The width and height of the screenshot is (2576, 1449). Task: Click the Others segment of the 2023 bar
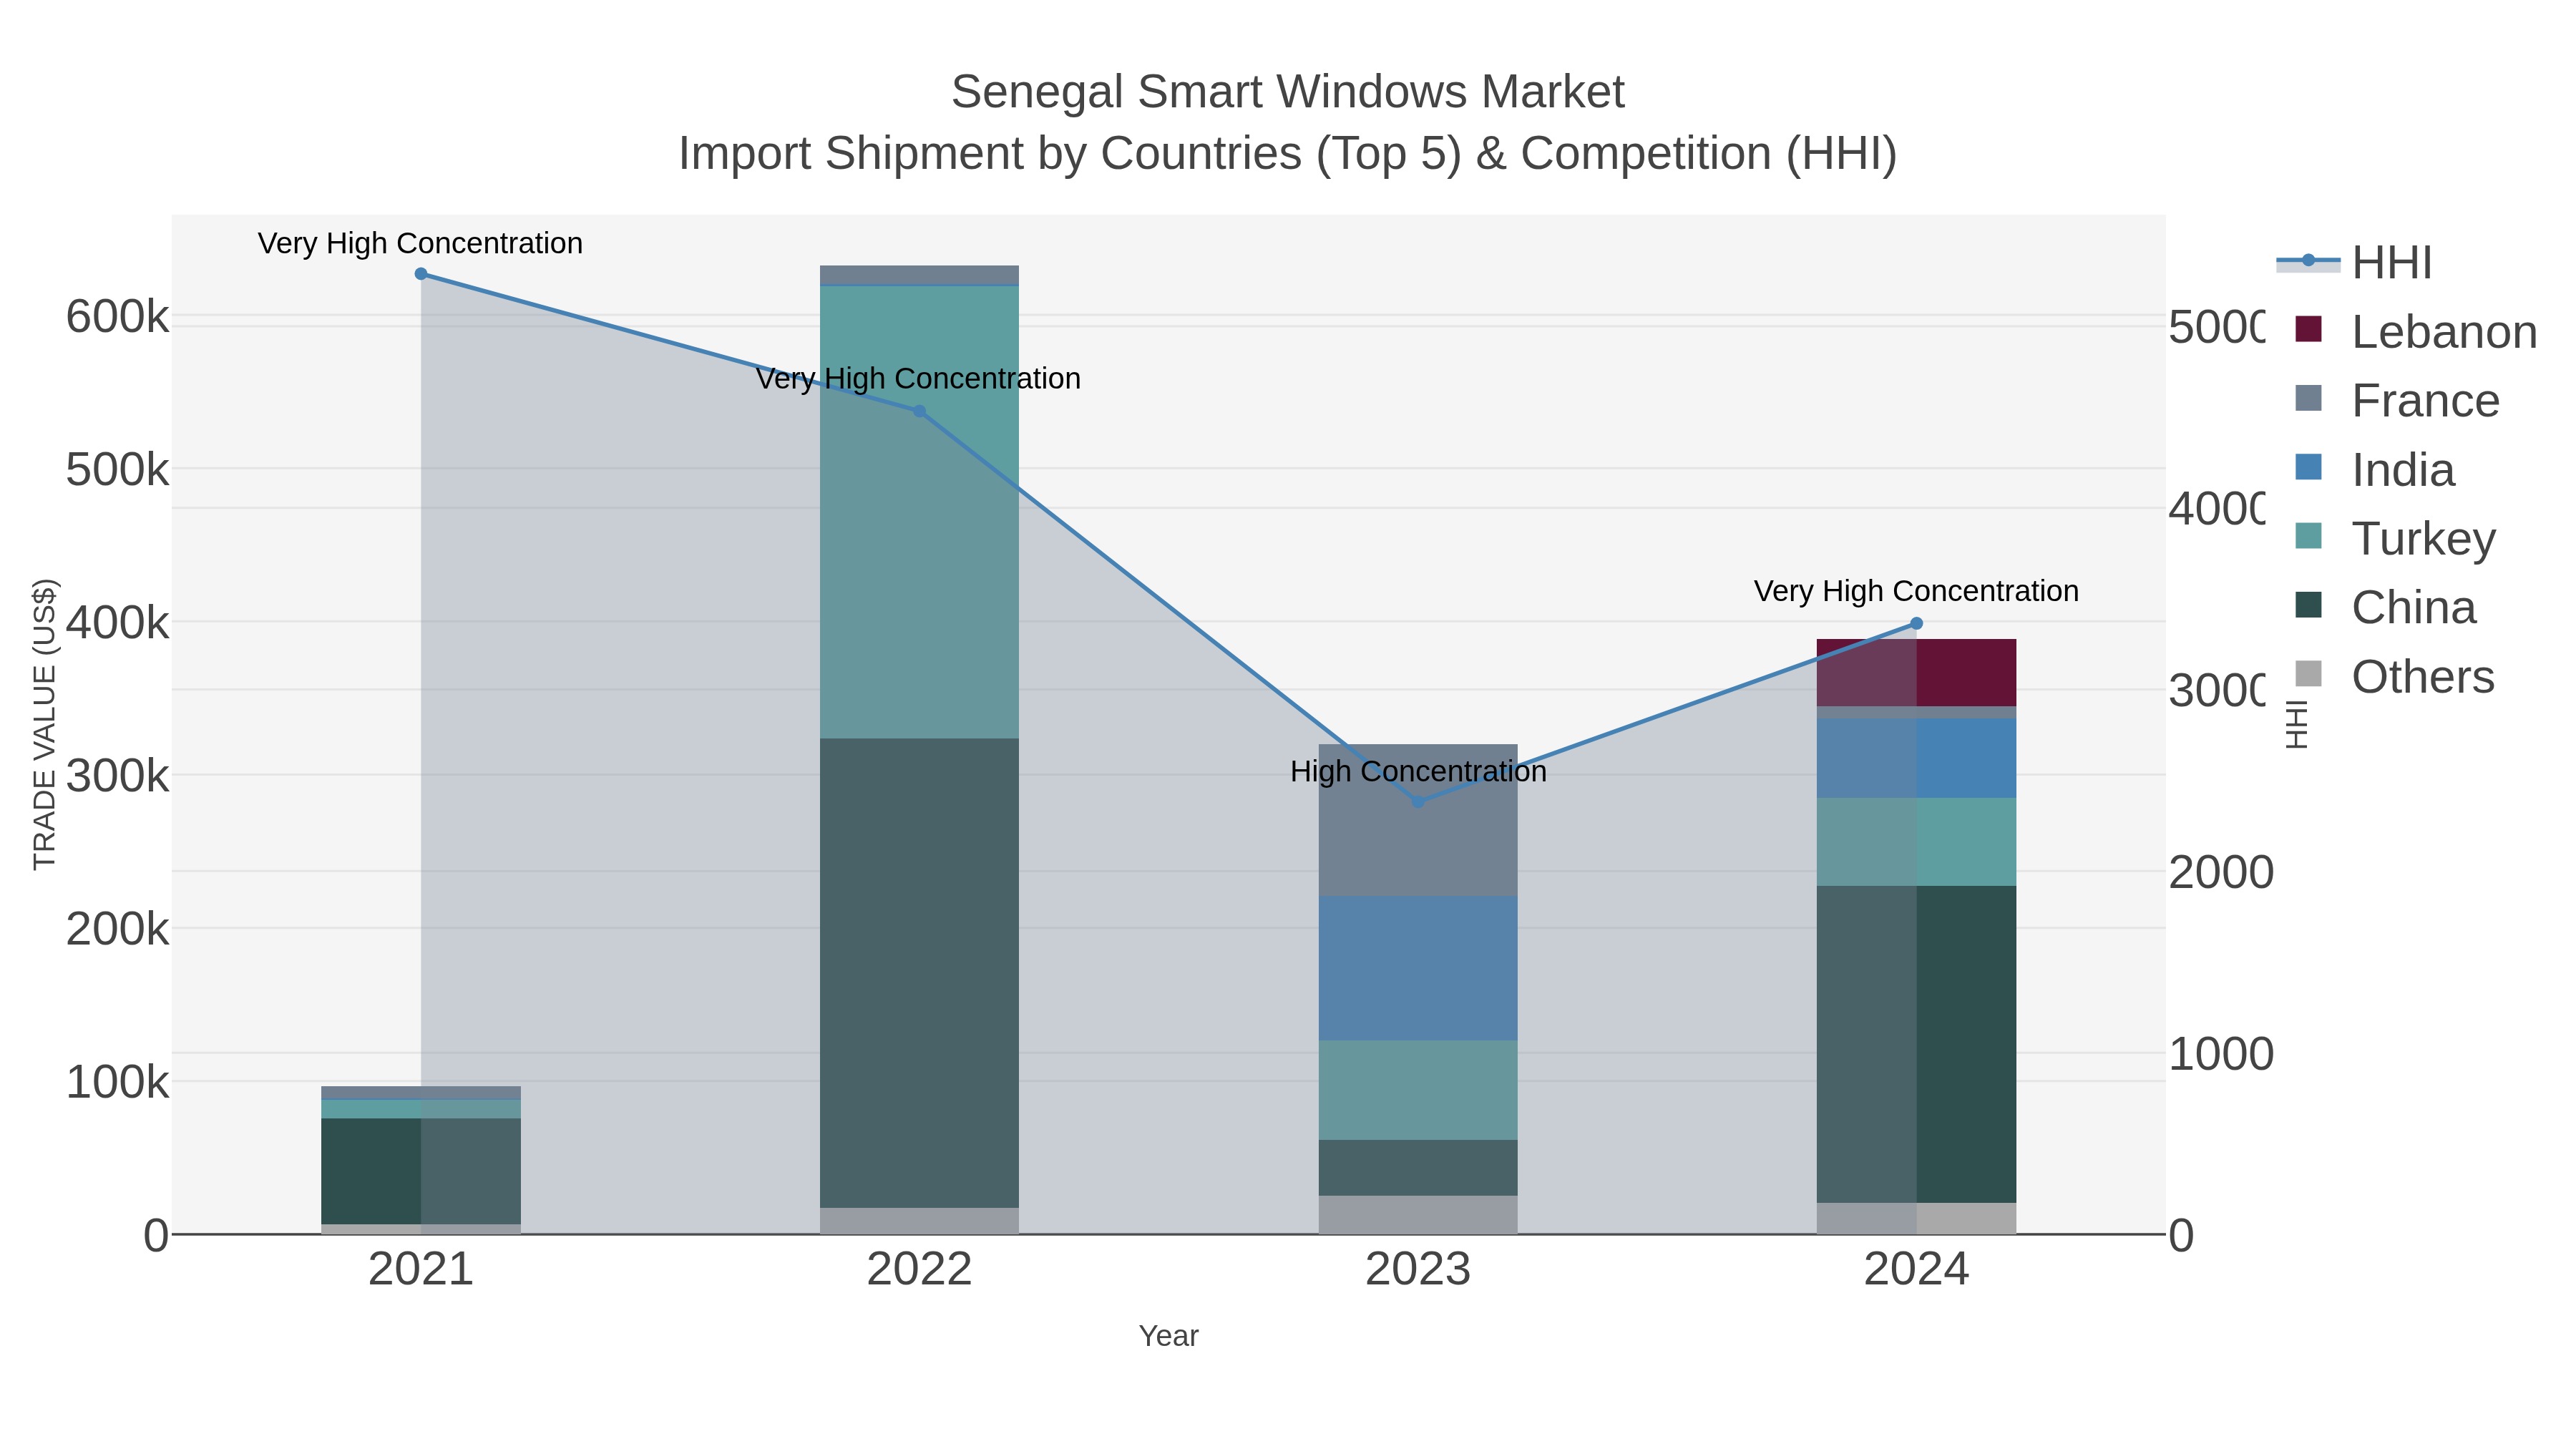[1418, 1215]
